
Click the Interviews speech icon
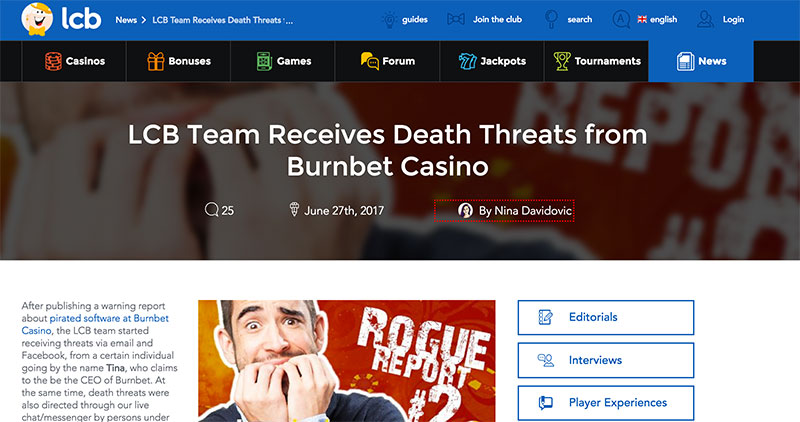545,360
